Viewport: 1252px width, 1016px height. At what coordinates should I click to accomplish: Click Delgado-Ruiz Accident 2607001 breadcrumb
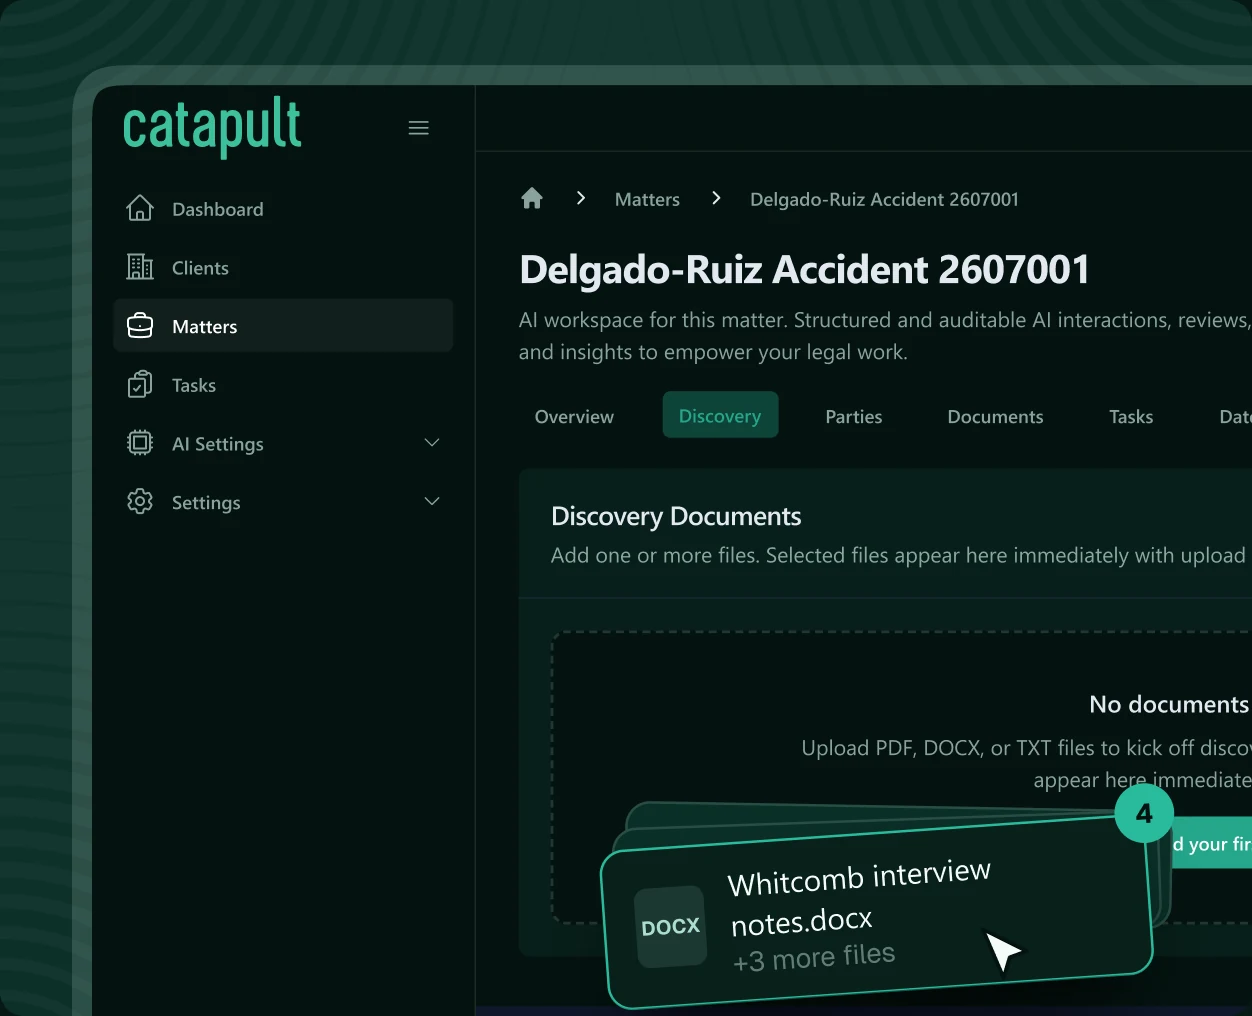pos(884,199)
